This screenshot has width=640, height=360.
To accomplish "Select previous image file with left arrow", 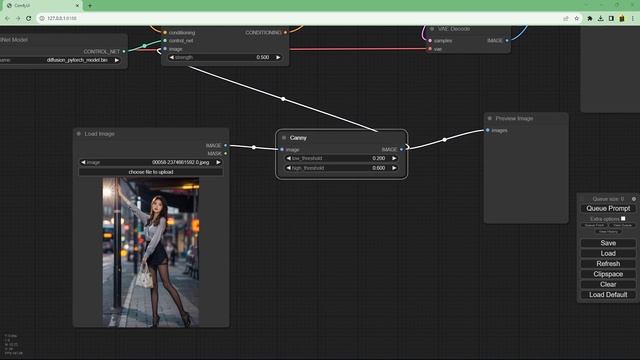I will 83,162.
